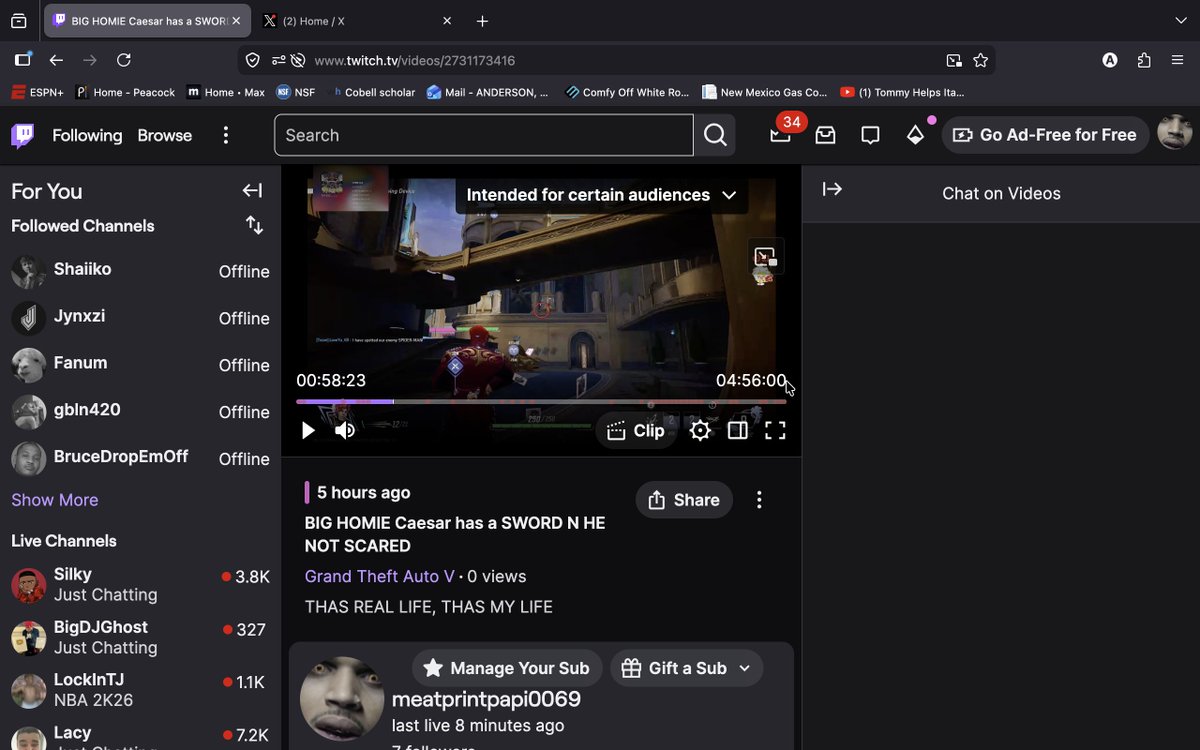This screenshot has width=1200, height=750.
Task: Seek on the video progress bar
Action: pos(541,402)
